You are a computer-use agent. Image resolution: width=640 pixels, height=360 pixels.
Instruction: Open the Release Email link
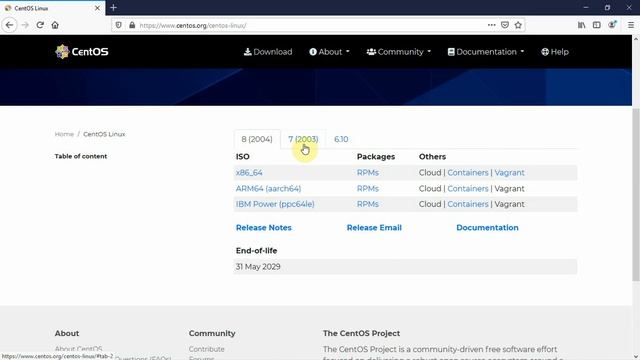point(374,228)
